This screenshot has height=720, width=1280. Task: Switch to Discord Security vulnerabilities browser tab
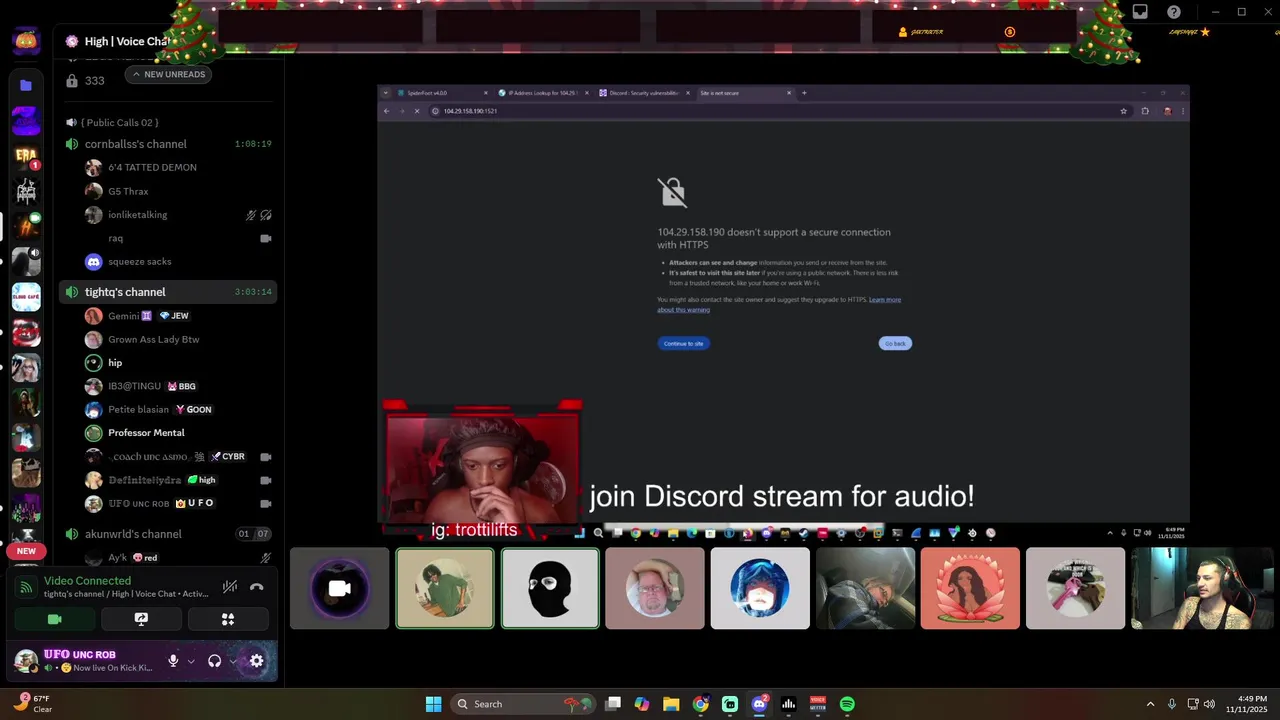(x=643, y=93)
